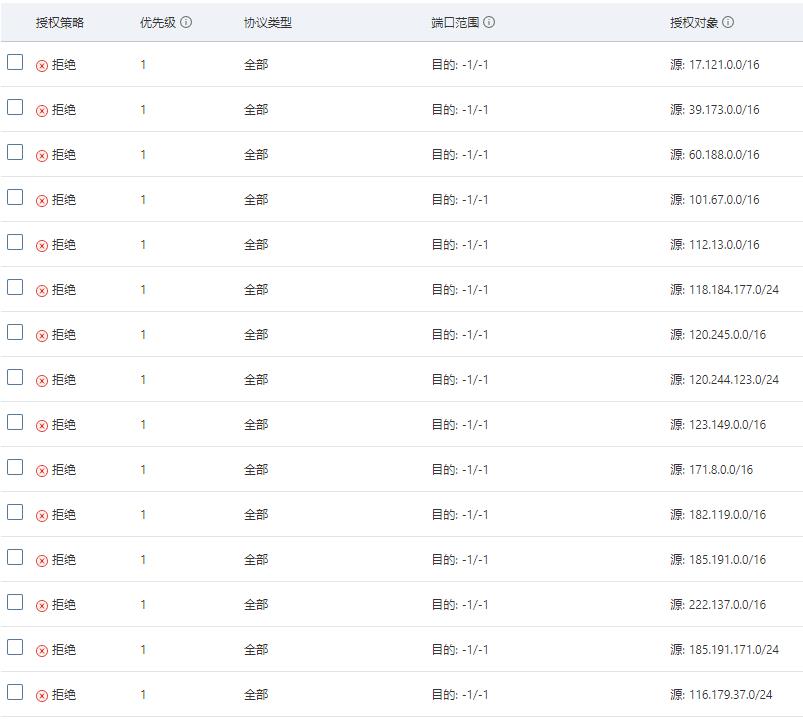Tick the checkbox for rule 112.13.0.0/16
The height and width of the screenshot is (722, 803).
click(15, 242)
